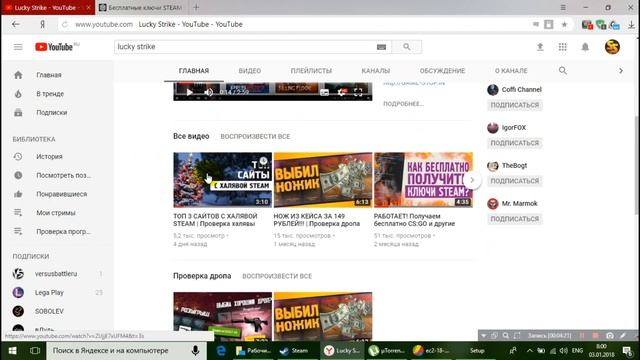Open the YouTube apps grid icon
Image resolution: width=640 pixels, height=360 pixels.
pyautogui.click(x=562, y=47)
